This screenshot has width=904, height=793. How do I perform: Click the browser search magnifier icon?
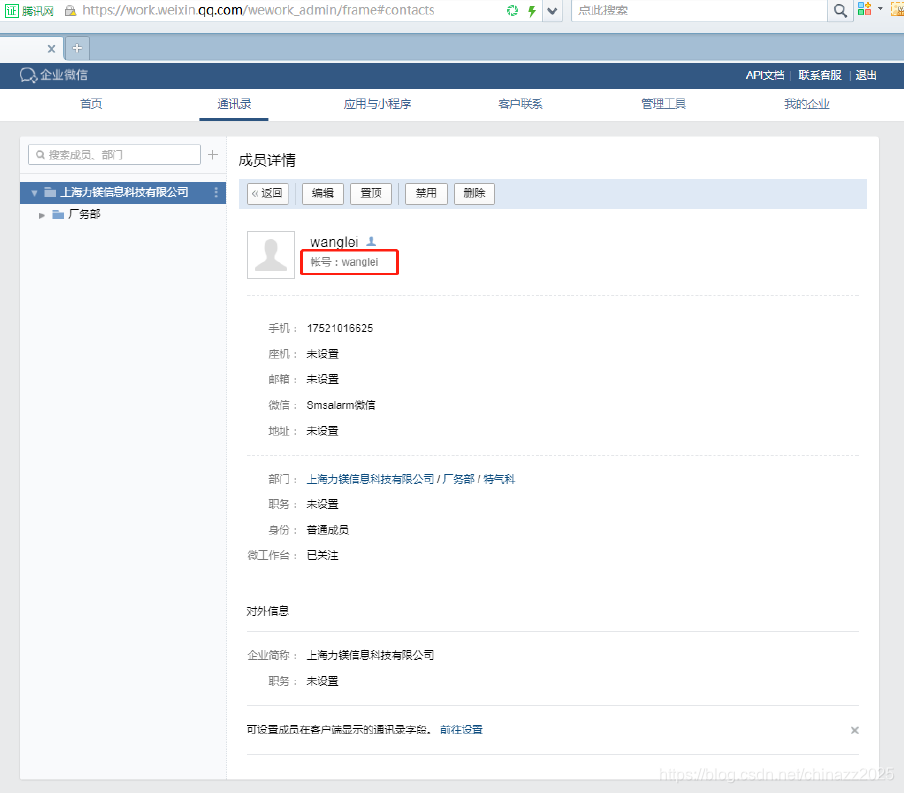click(840, 10)
